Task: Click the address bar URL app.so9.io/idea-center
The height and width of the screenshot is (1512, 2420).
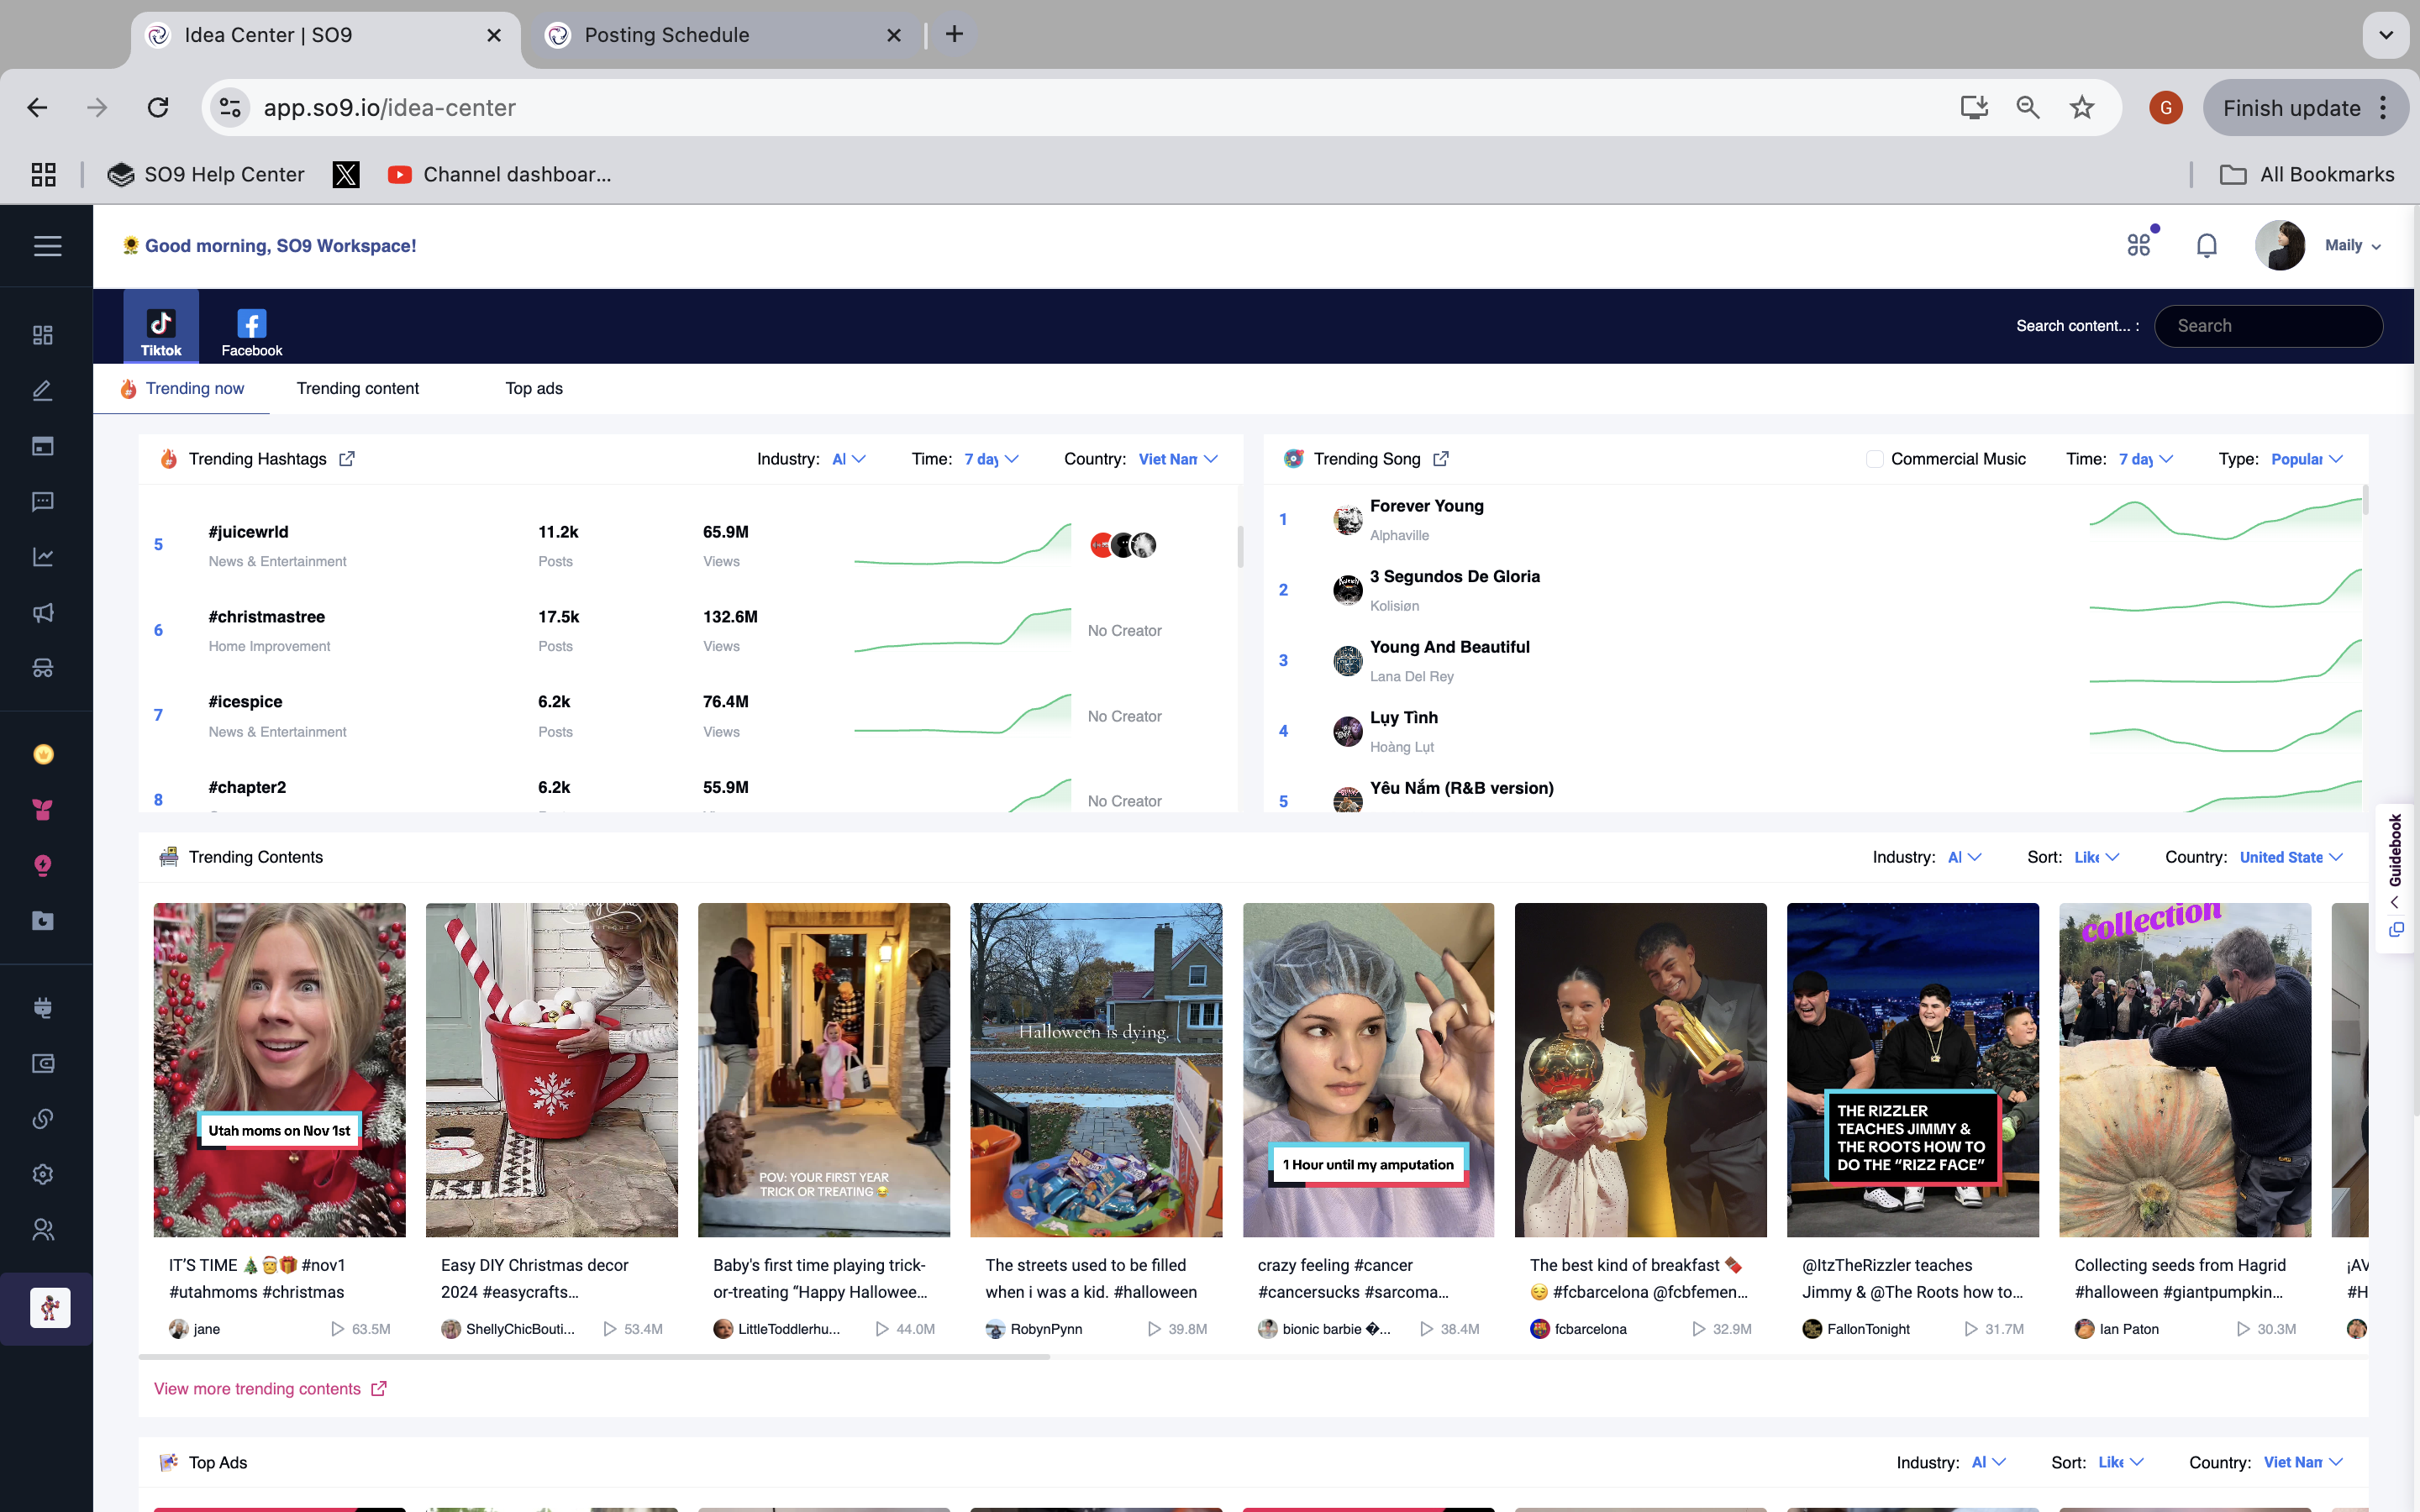Action: tap(389, 108)
